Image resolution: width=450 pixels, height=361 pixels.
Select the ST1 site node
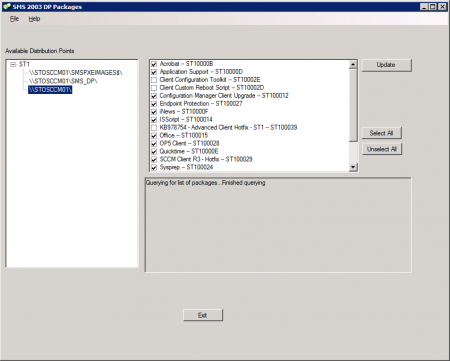tap(24, 64)
